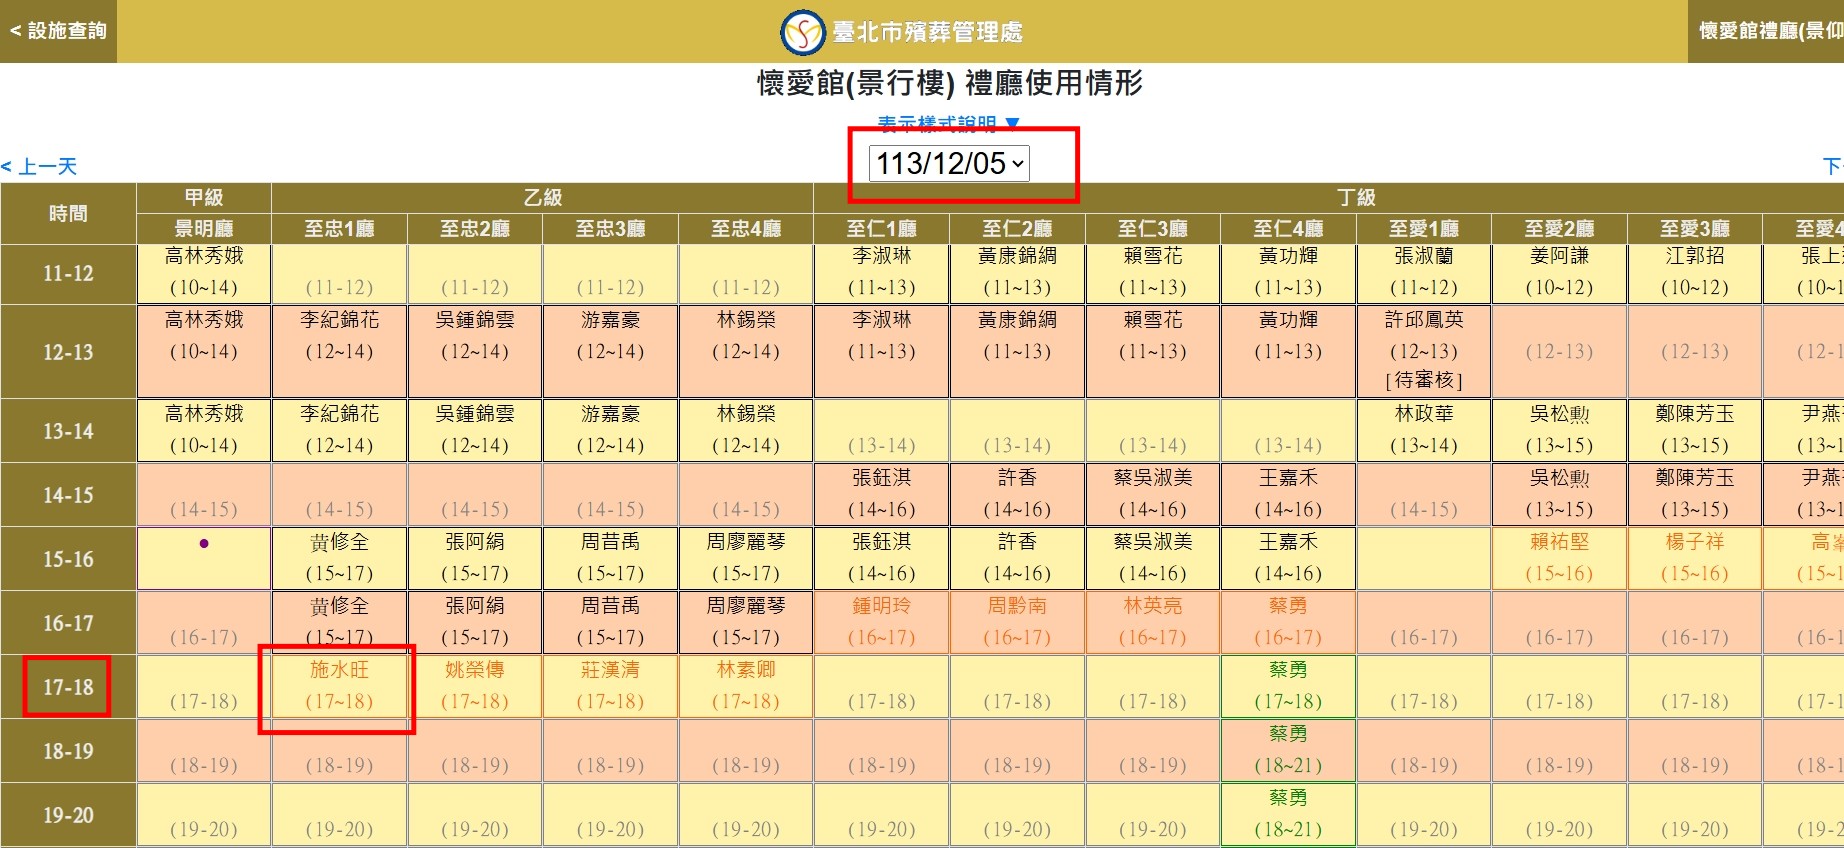Click the 林素卿 (17~18) booking cell

coord(746,686)
